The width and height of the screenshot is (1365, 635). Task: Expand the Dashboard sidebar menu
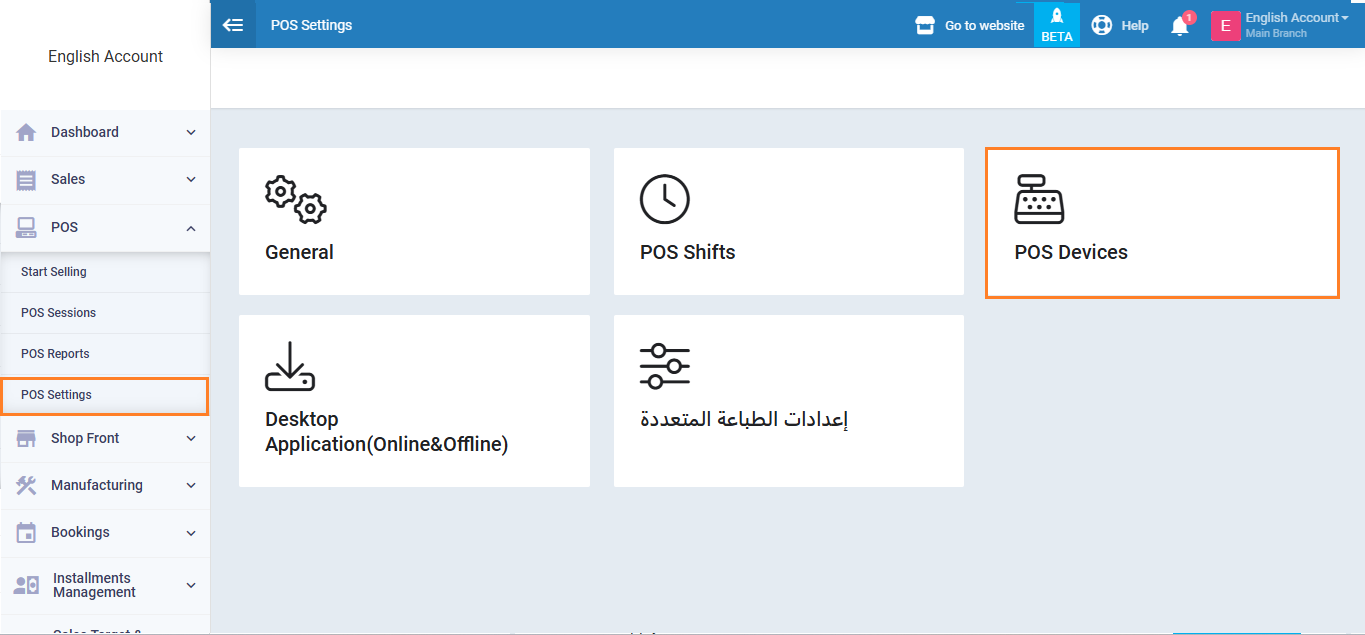tap(105, 132)
